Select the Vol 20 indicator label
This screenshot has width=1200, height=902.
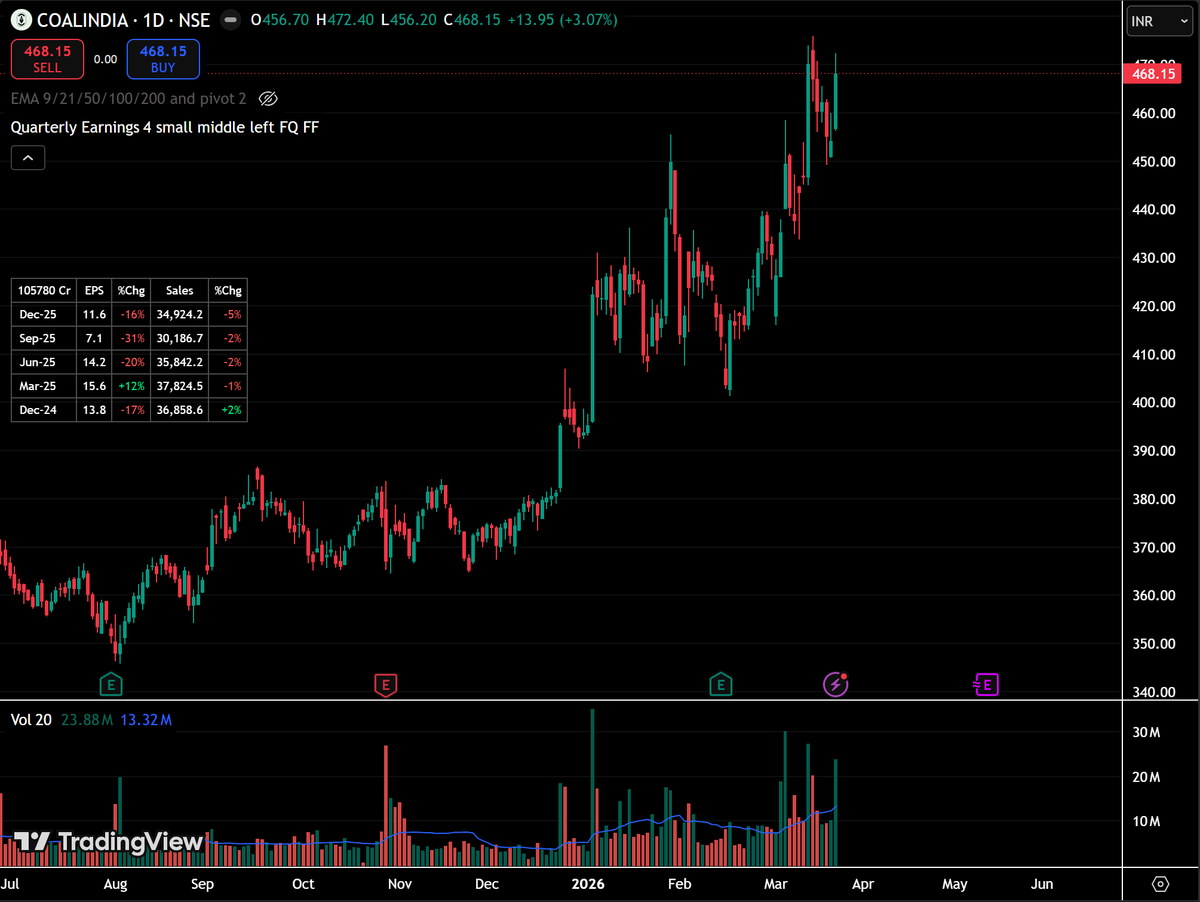[x=31, y=719]
